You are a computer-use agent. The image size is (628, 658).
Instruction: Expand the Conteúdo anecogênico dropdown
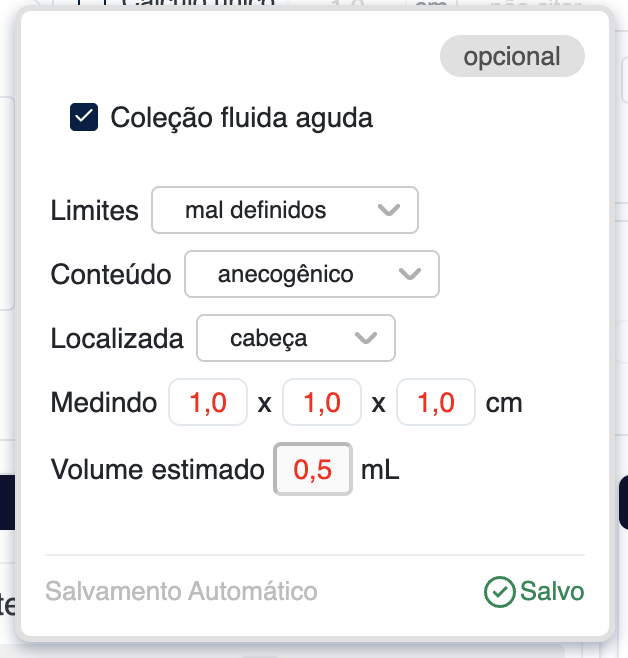point(311,274)
